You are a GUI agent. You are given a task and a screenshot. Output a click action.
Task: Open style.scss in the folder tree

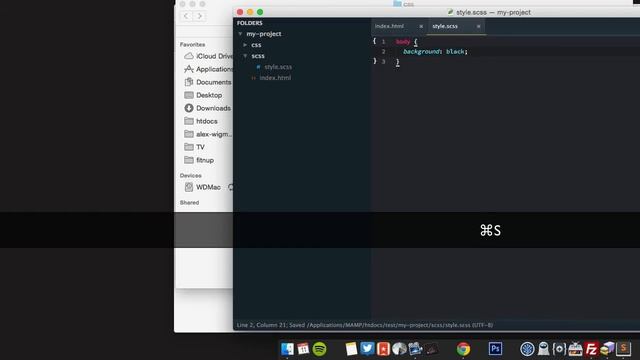[278, 67]
